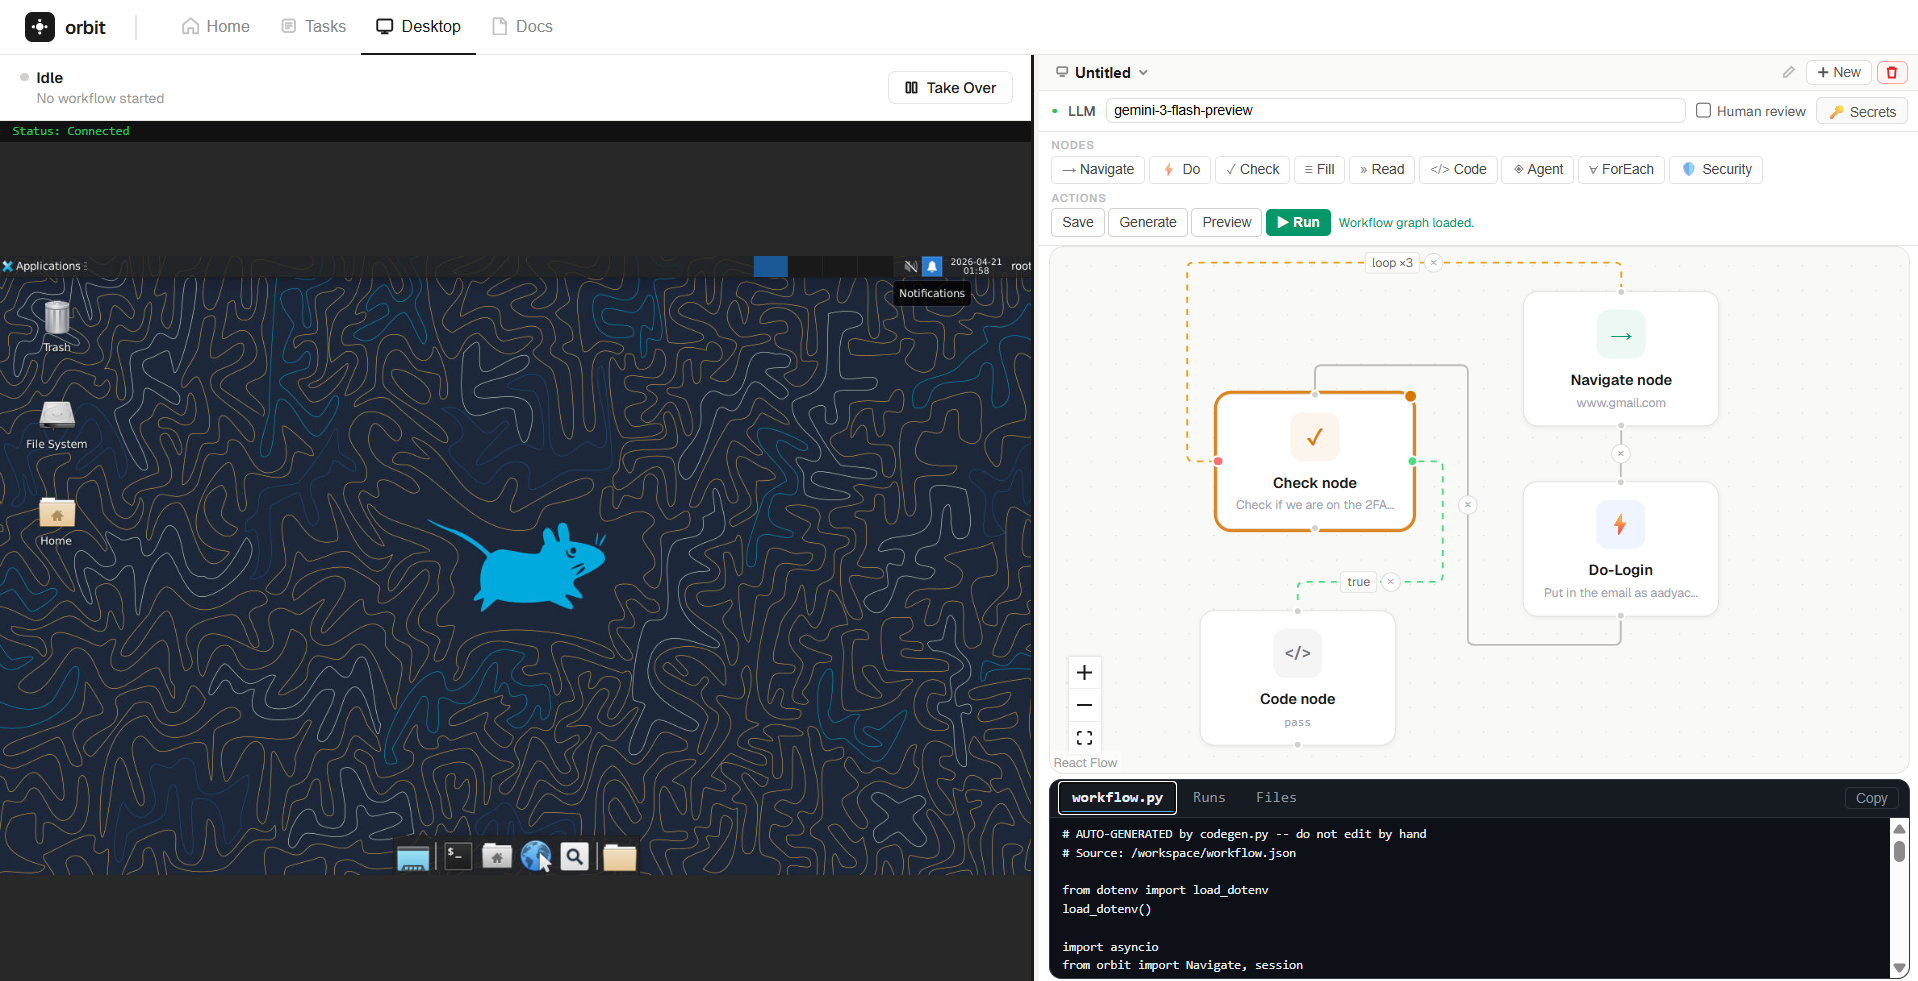Add a ForEach node
This screenshot has height=981, width=1918.
(1621, 170)
